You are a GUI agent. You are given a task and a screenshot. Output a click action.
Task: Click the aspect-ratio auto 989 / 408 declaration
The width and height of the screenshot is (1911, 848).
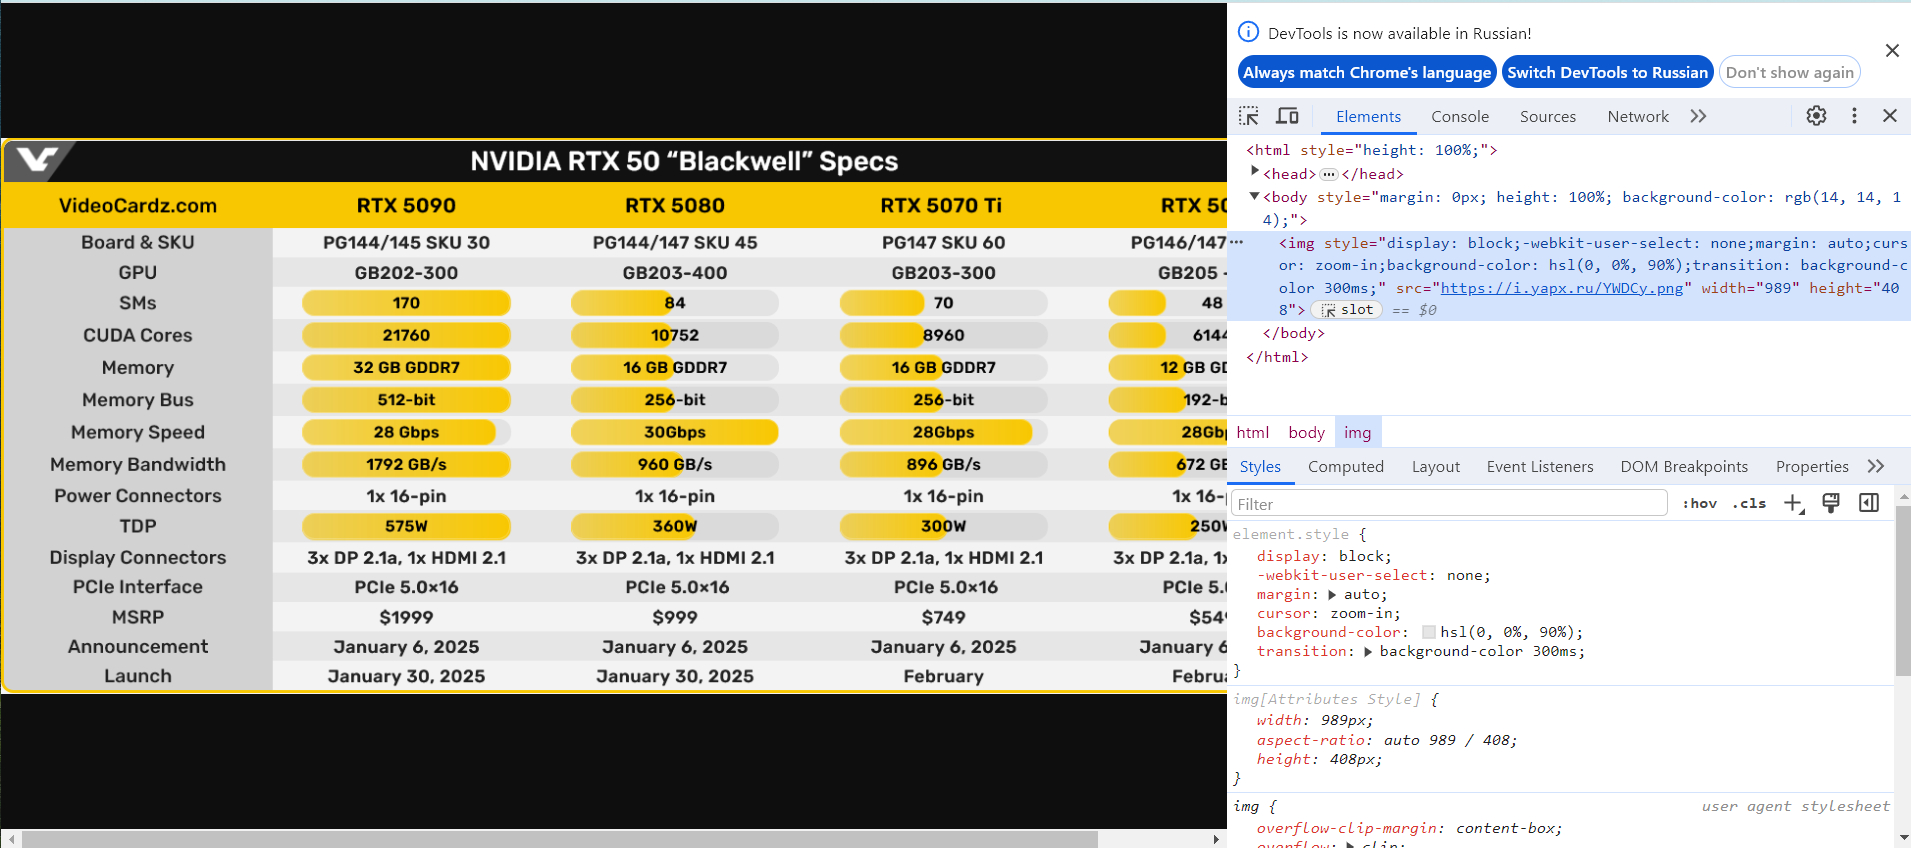tap(1387, 740)
